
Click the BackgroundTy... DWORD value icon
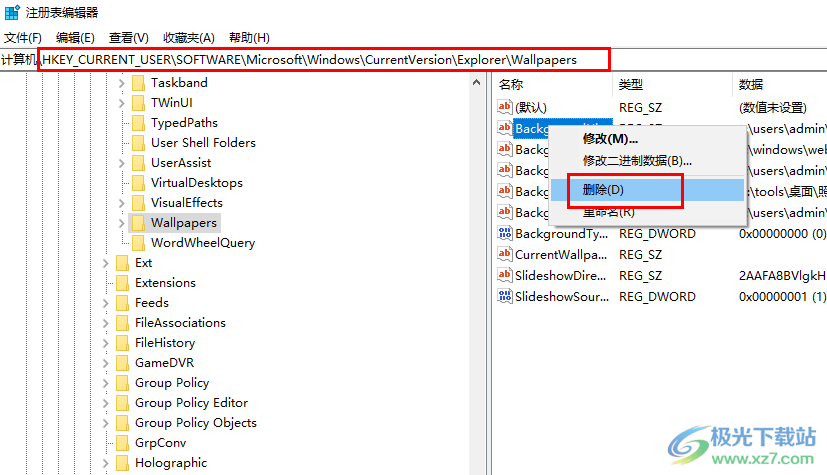coord(504,233)
